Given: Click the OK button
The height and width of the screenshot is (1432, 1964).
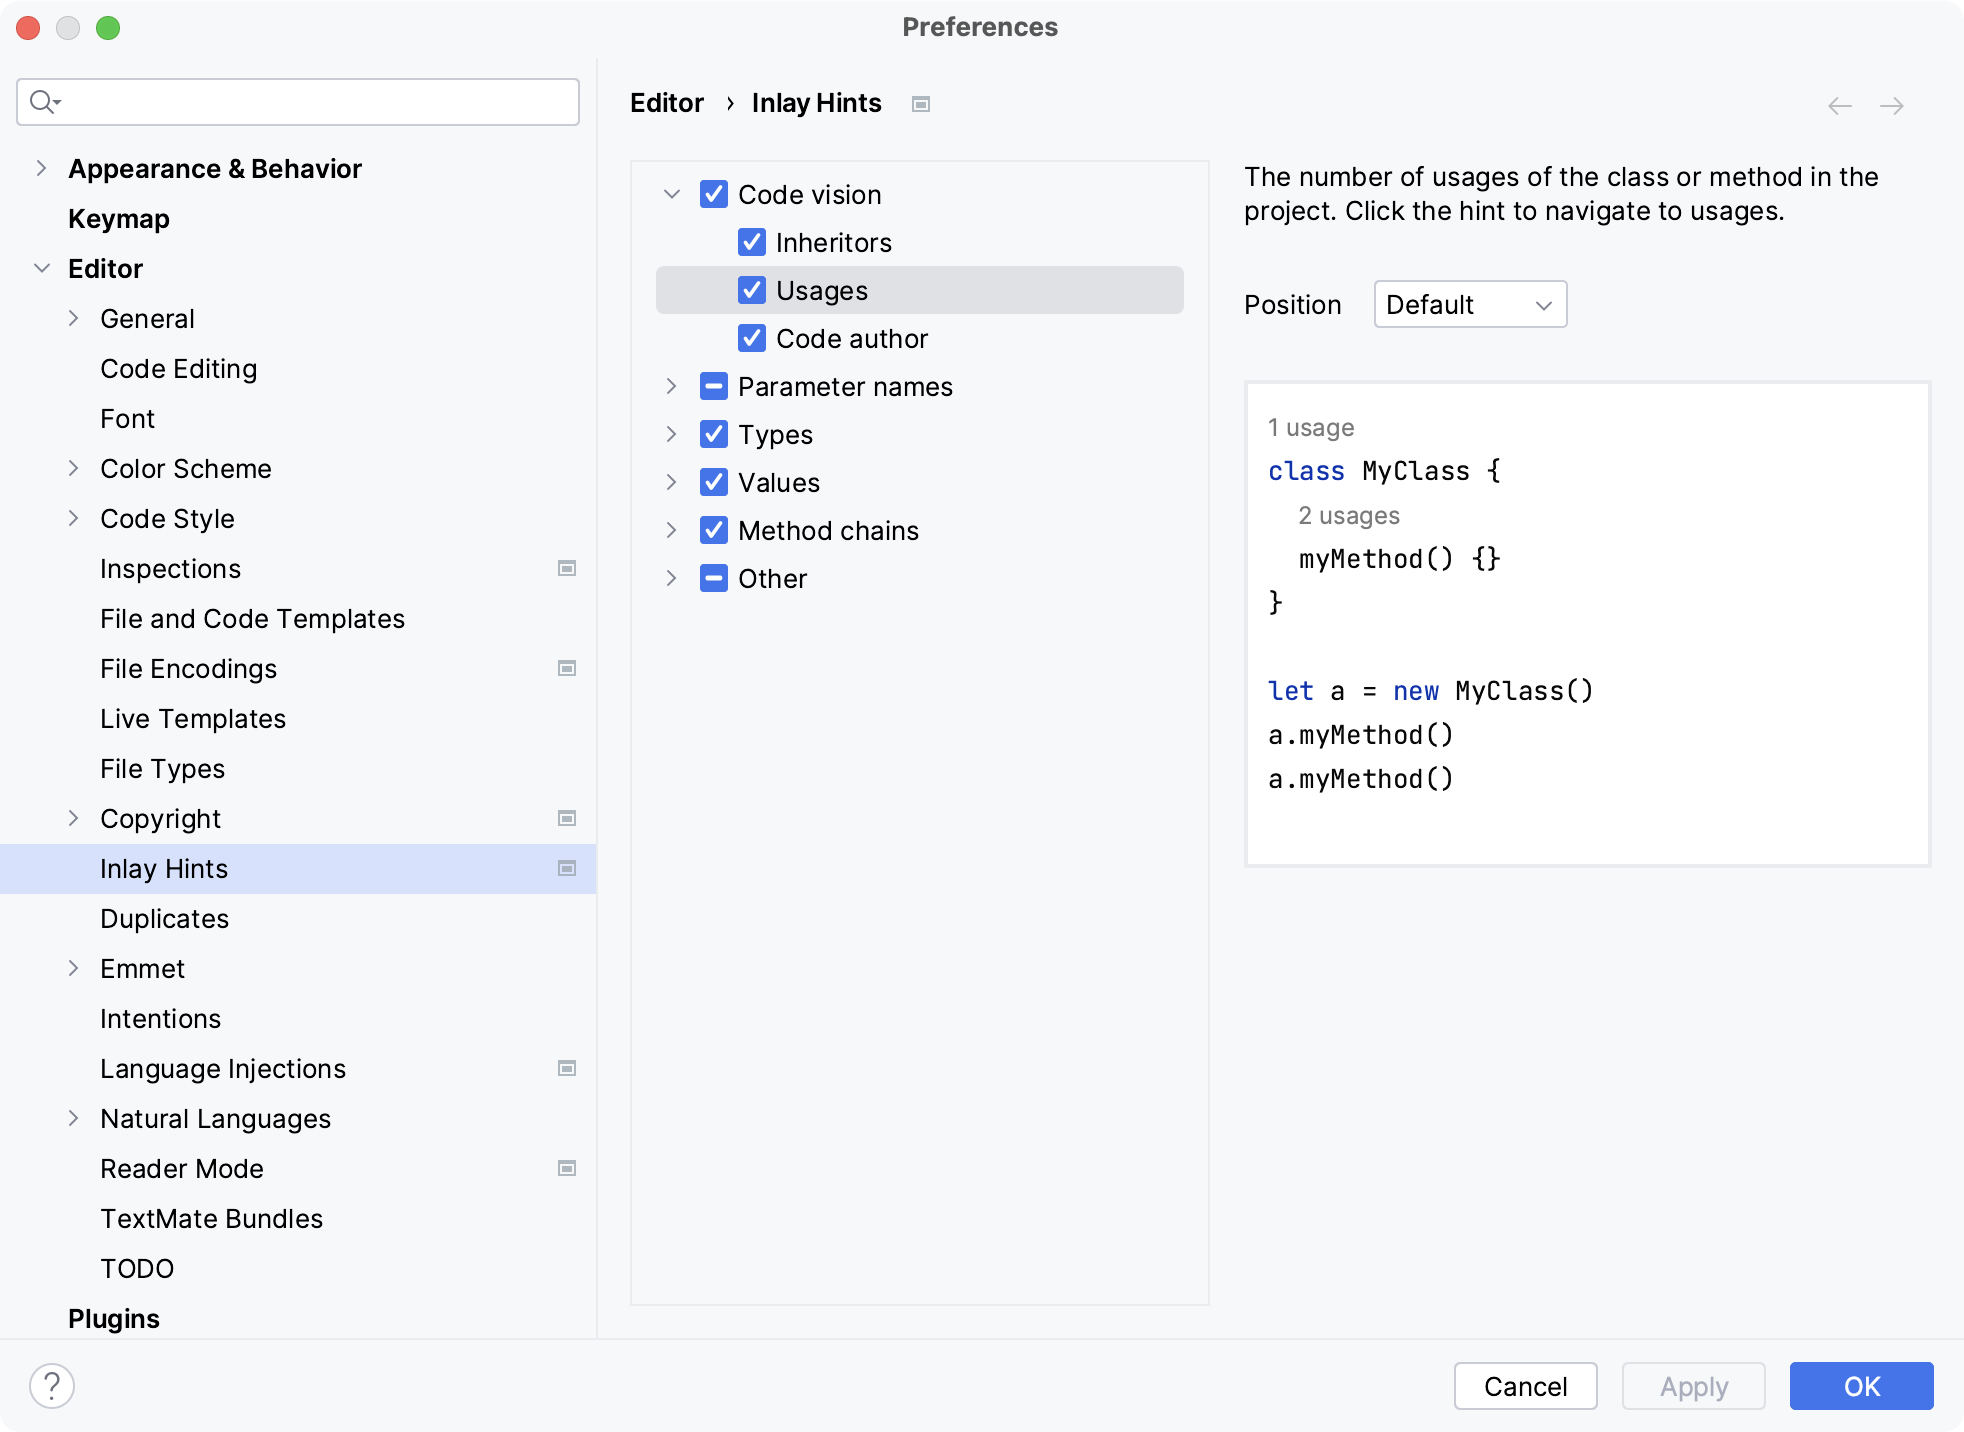Looking at the screenshot, I should click(1862, 1386).
